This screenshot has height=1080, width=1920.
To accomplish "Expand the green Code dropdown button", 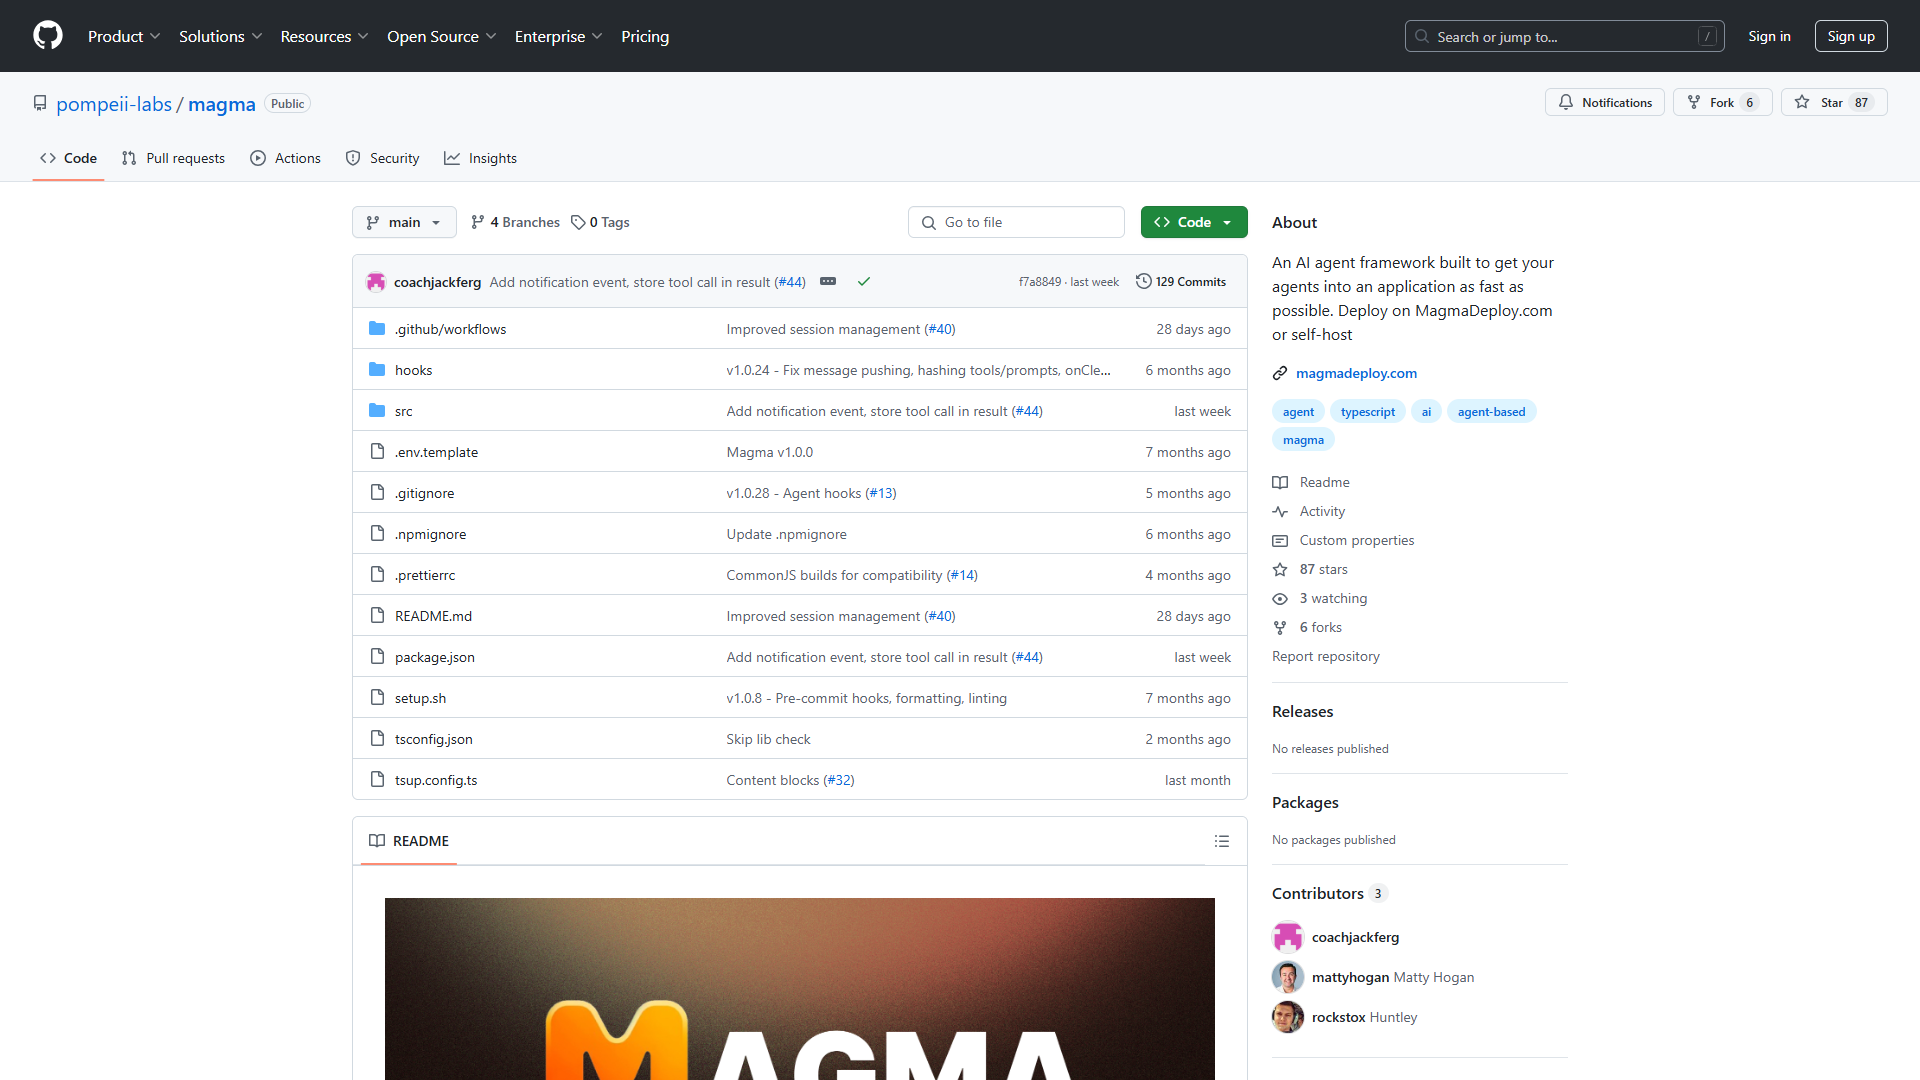I will [1194, 222].
